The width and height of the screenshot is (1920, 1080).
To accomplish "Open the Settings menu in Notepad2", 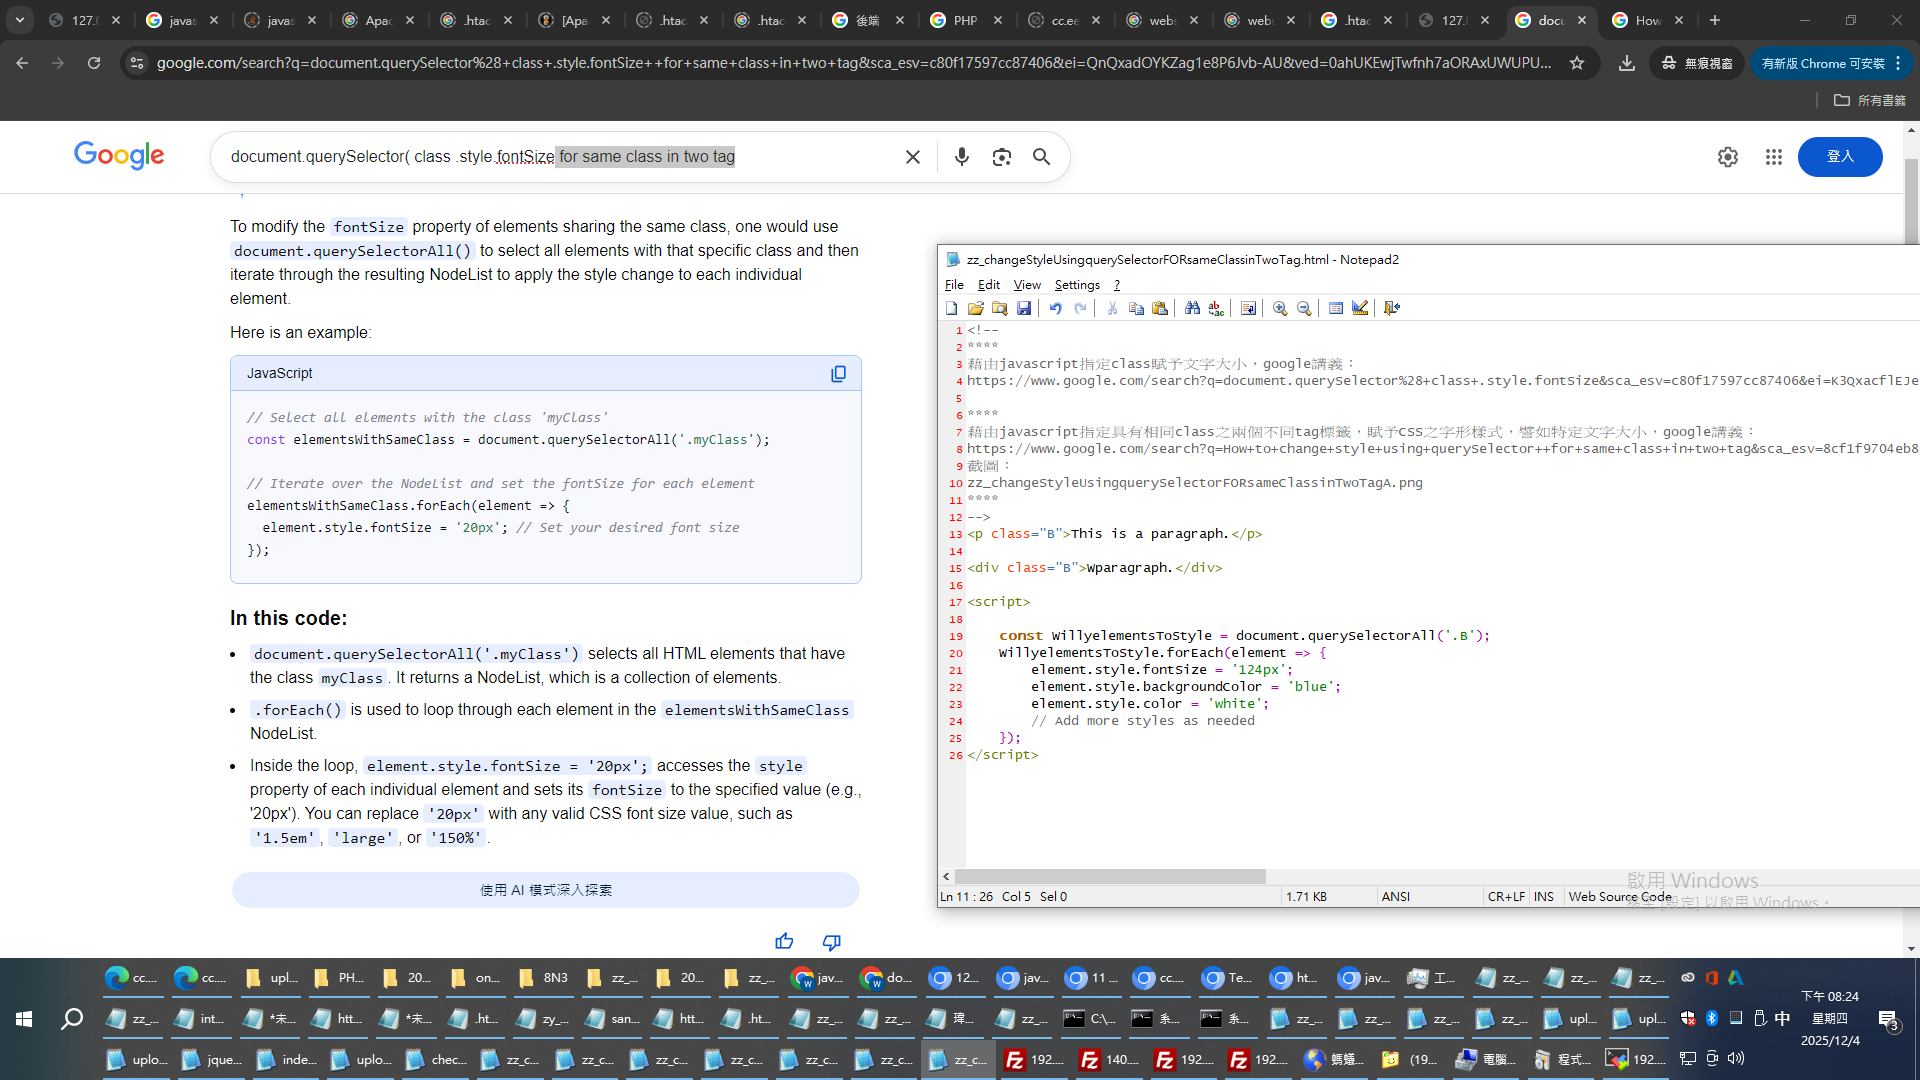I will pyautogui.click(x=1077, y=285).
